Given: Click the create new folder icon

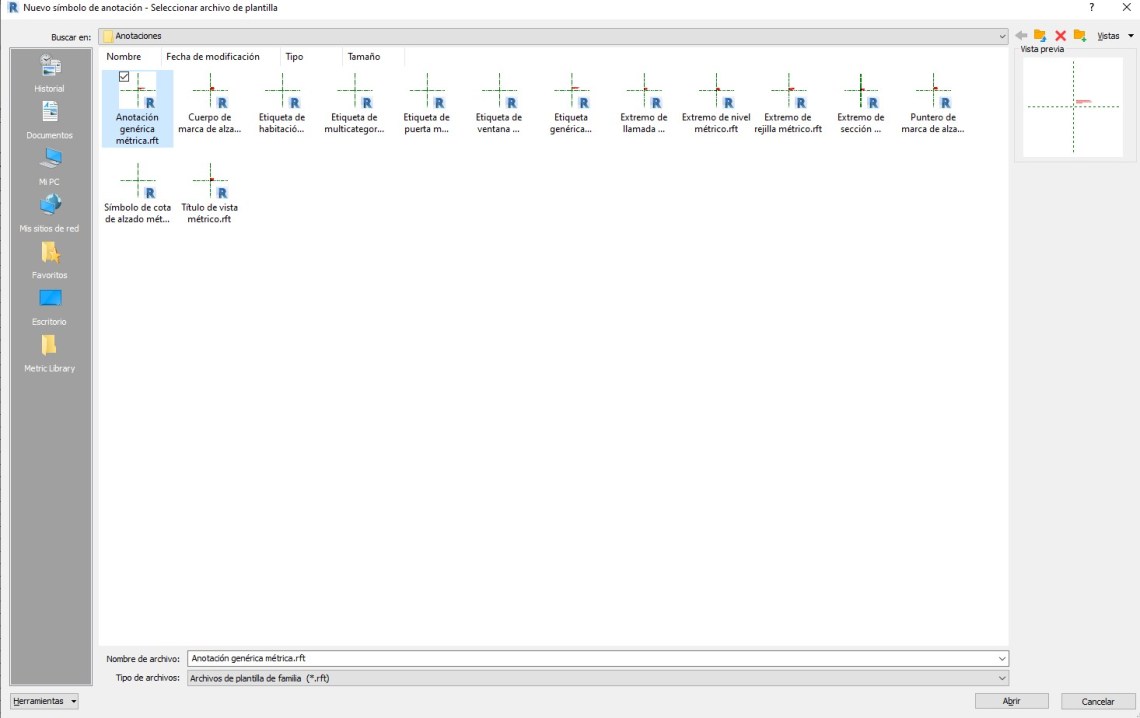Looking at the screenshot, I should [1080, 36].
